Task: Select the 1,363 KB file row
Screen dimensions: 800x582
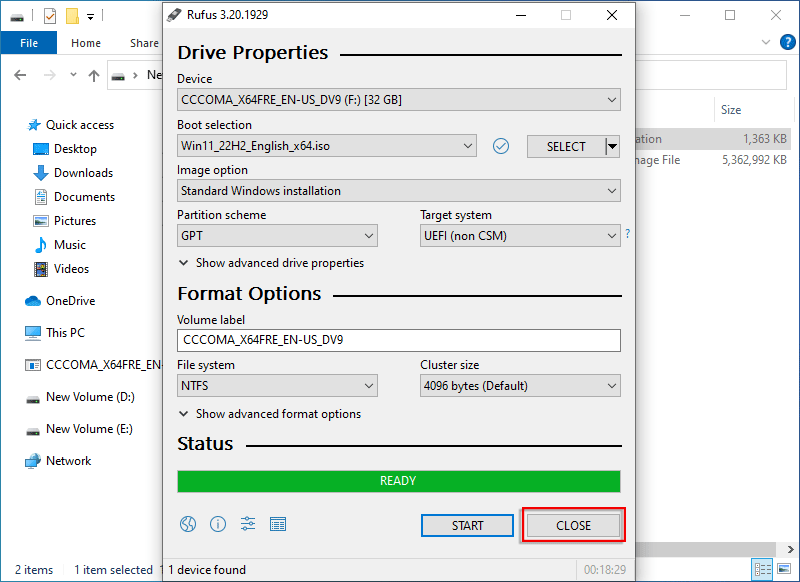Action: click(713, 139)
